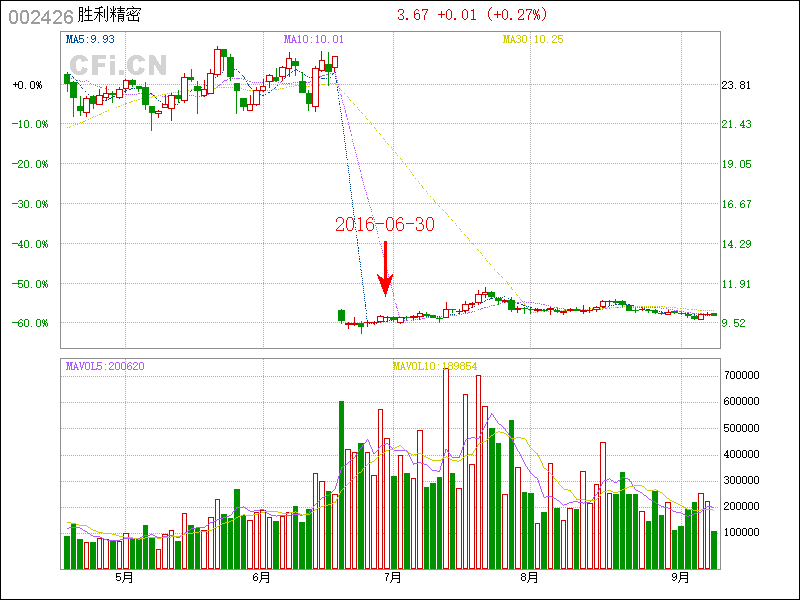Click the +0.0% baseline axis label
800x600 pixels.
click(28, 85)
